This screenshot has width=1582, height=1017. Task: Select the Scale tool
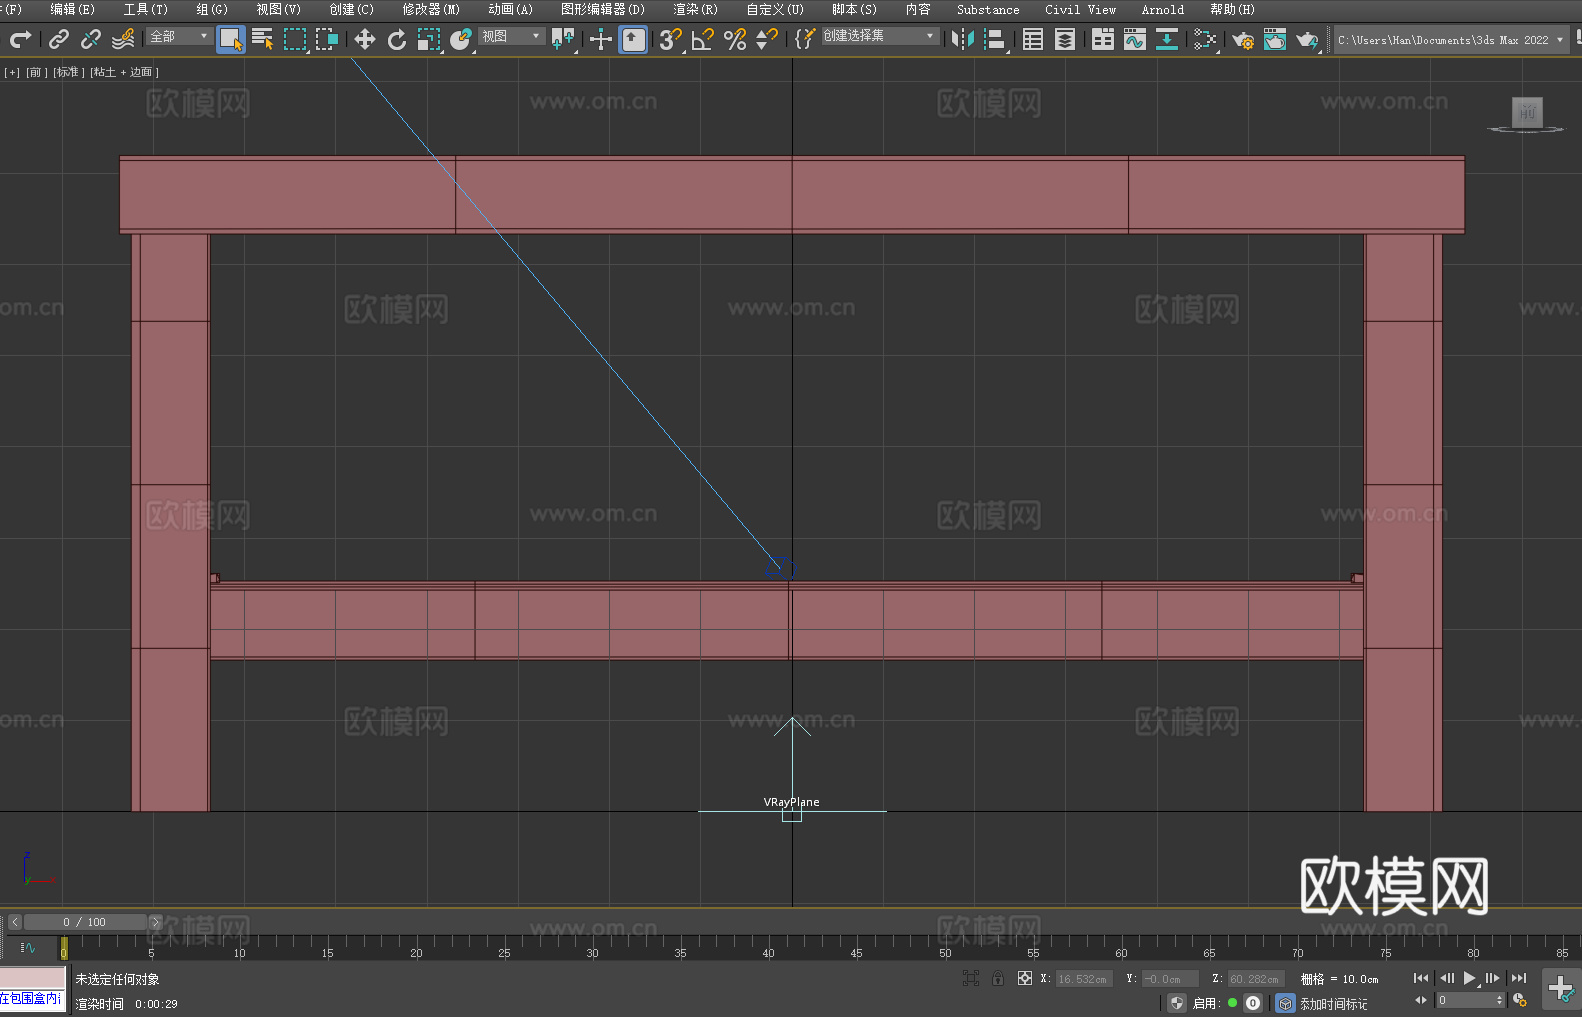click(429, 39)
